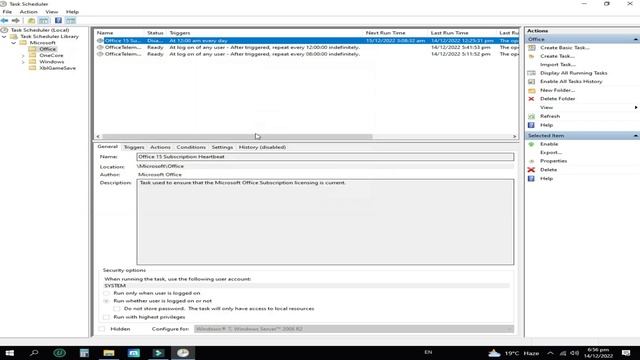Image resolution: width=640 pixels, height=360 pixels.
Task: Open the Help menu
Action: 72,12
